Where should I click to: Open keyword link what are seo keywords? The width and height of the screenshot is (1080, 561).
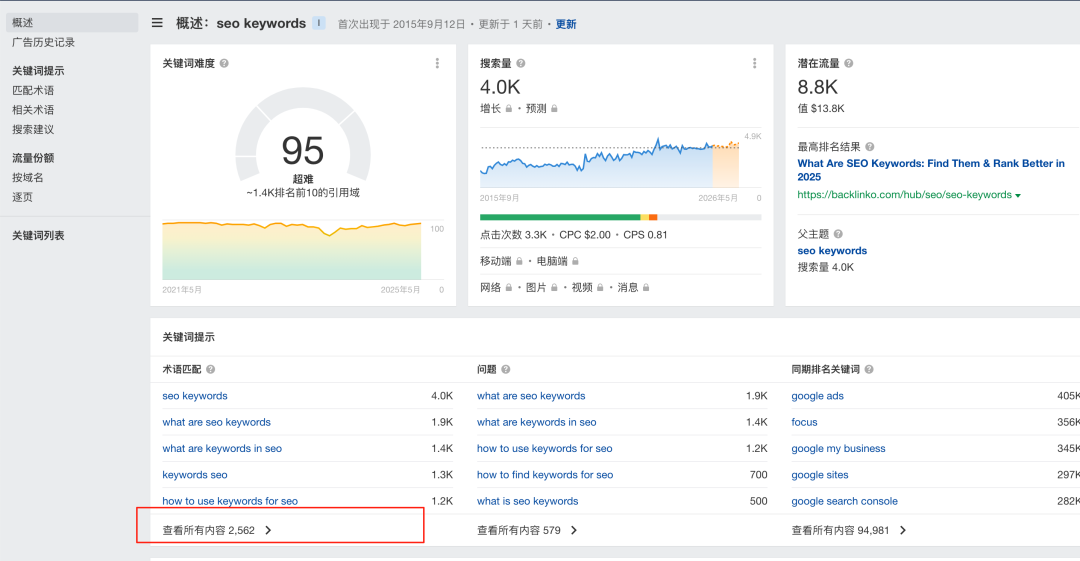pyautogui.click(x=216, y=422)
